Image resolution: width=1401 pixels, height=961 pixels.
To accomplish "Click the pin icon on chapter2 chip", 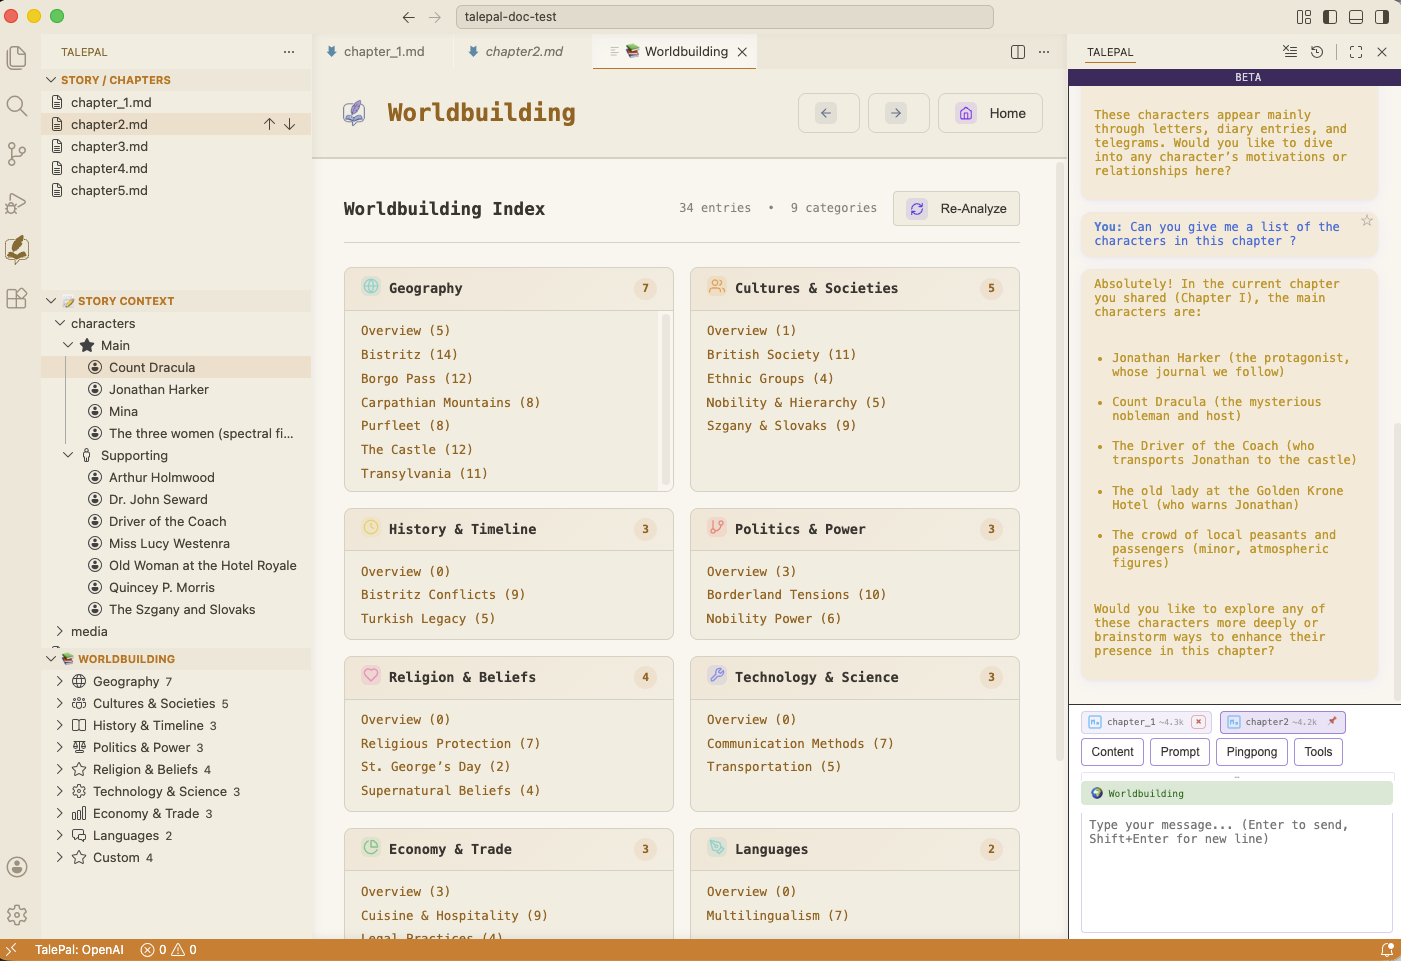I will (1332, 721).
